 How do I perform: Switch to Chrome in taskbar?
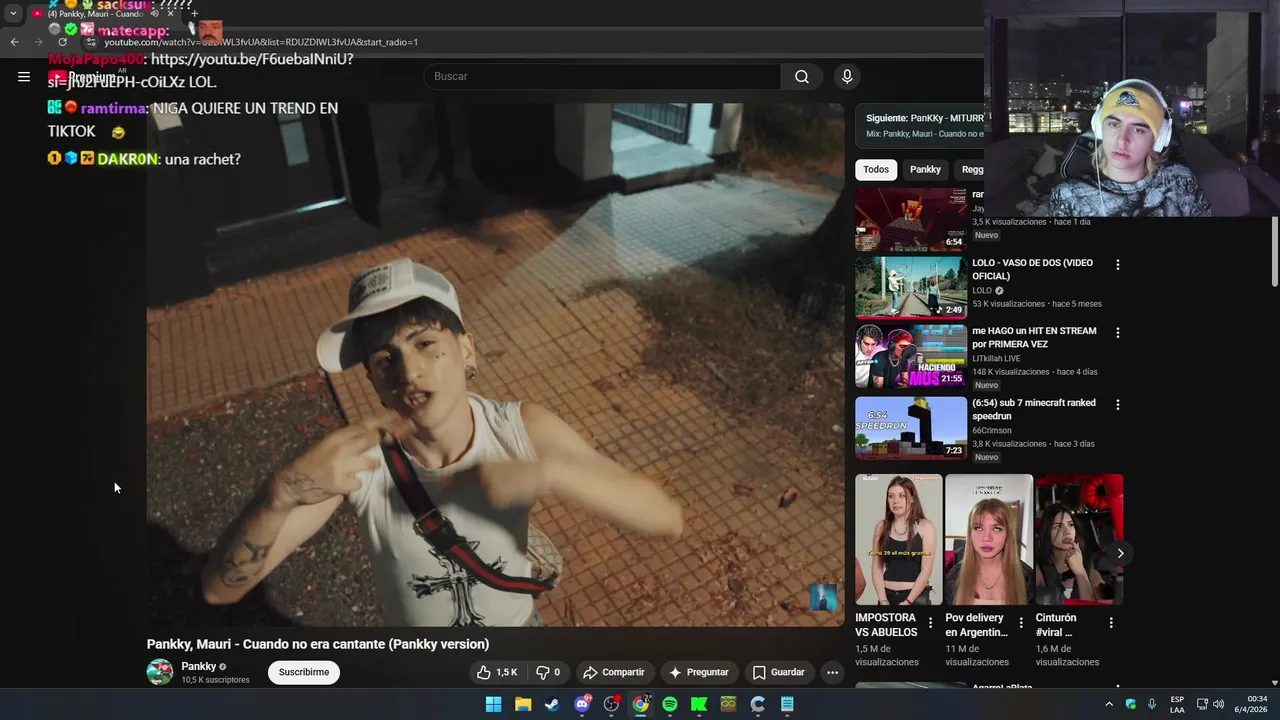(640, 704)
